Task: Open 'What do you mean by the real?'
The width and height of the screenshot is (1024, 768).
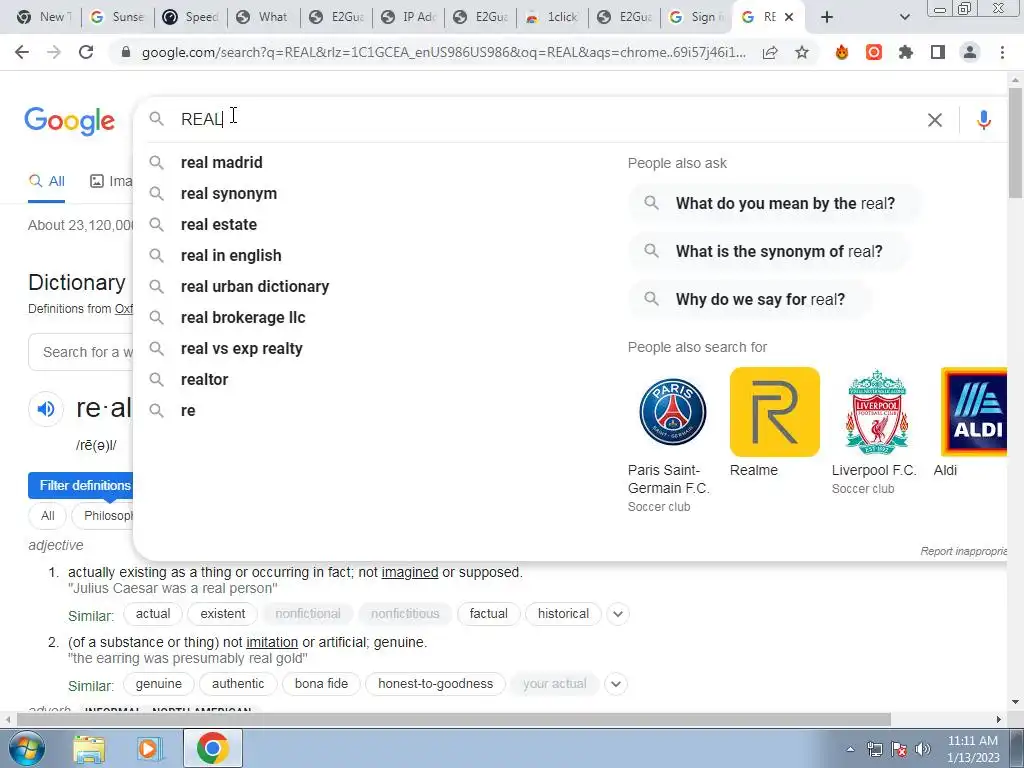Action: (x=775, y=203)
